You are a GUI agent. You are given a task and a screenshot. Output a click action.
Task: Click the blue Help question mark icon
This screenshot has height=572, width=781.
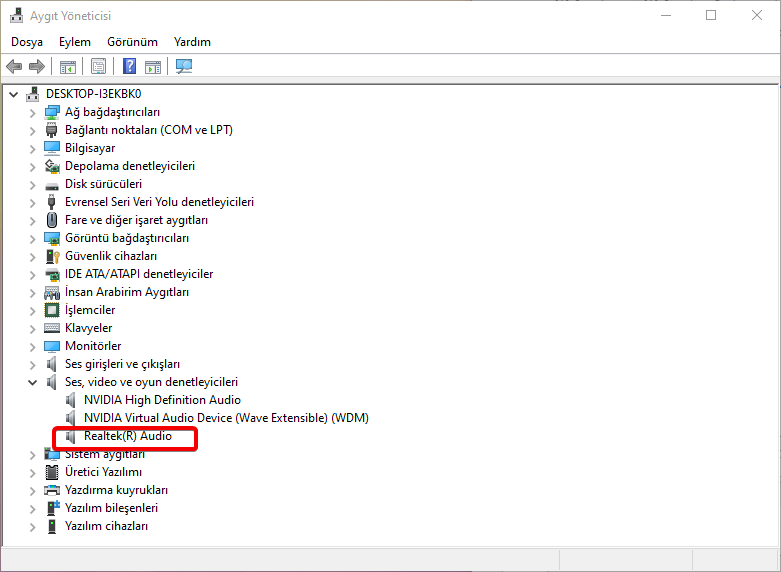tap(130, 66)
